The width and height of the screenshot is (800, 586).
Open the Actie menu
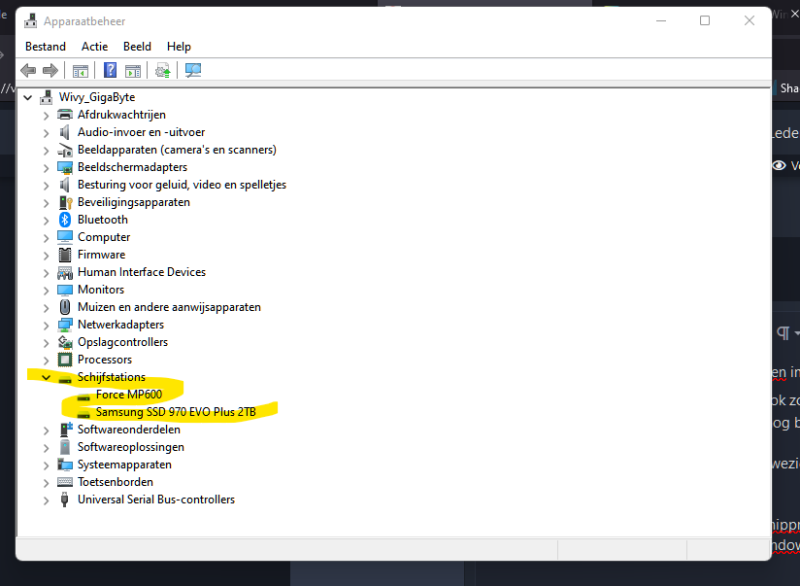click(94, 46)
